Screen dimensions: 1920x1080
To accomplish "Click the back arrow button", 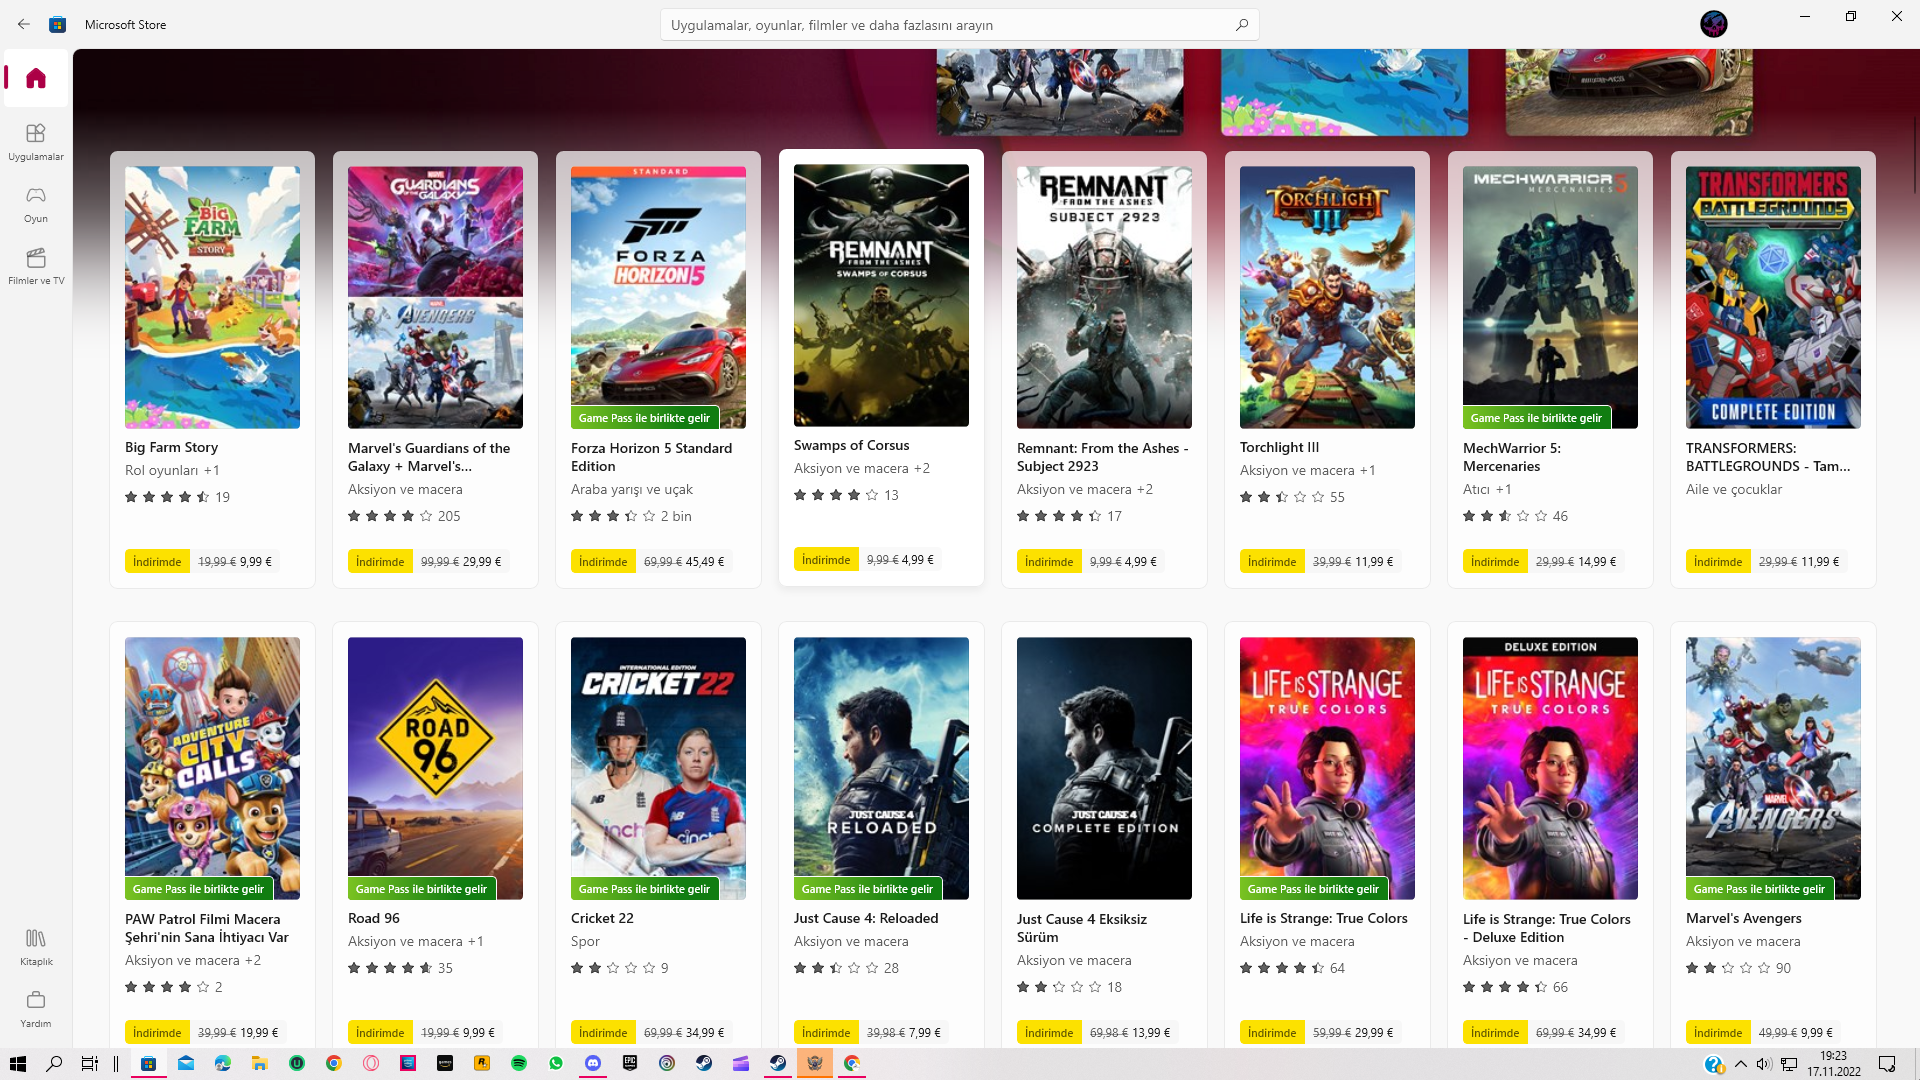I will [x=24, y=24].
